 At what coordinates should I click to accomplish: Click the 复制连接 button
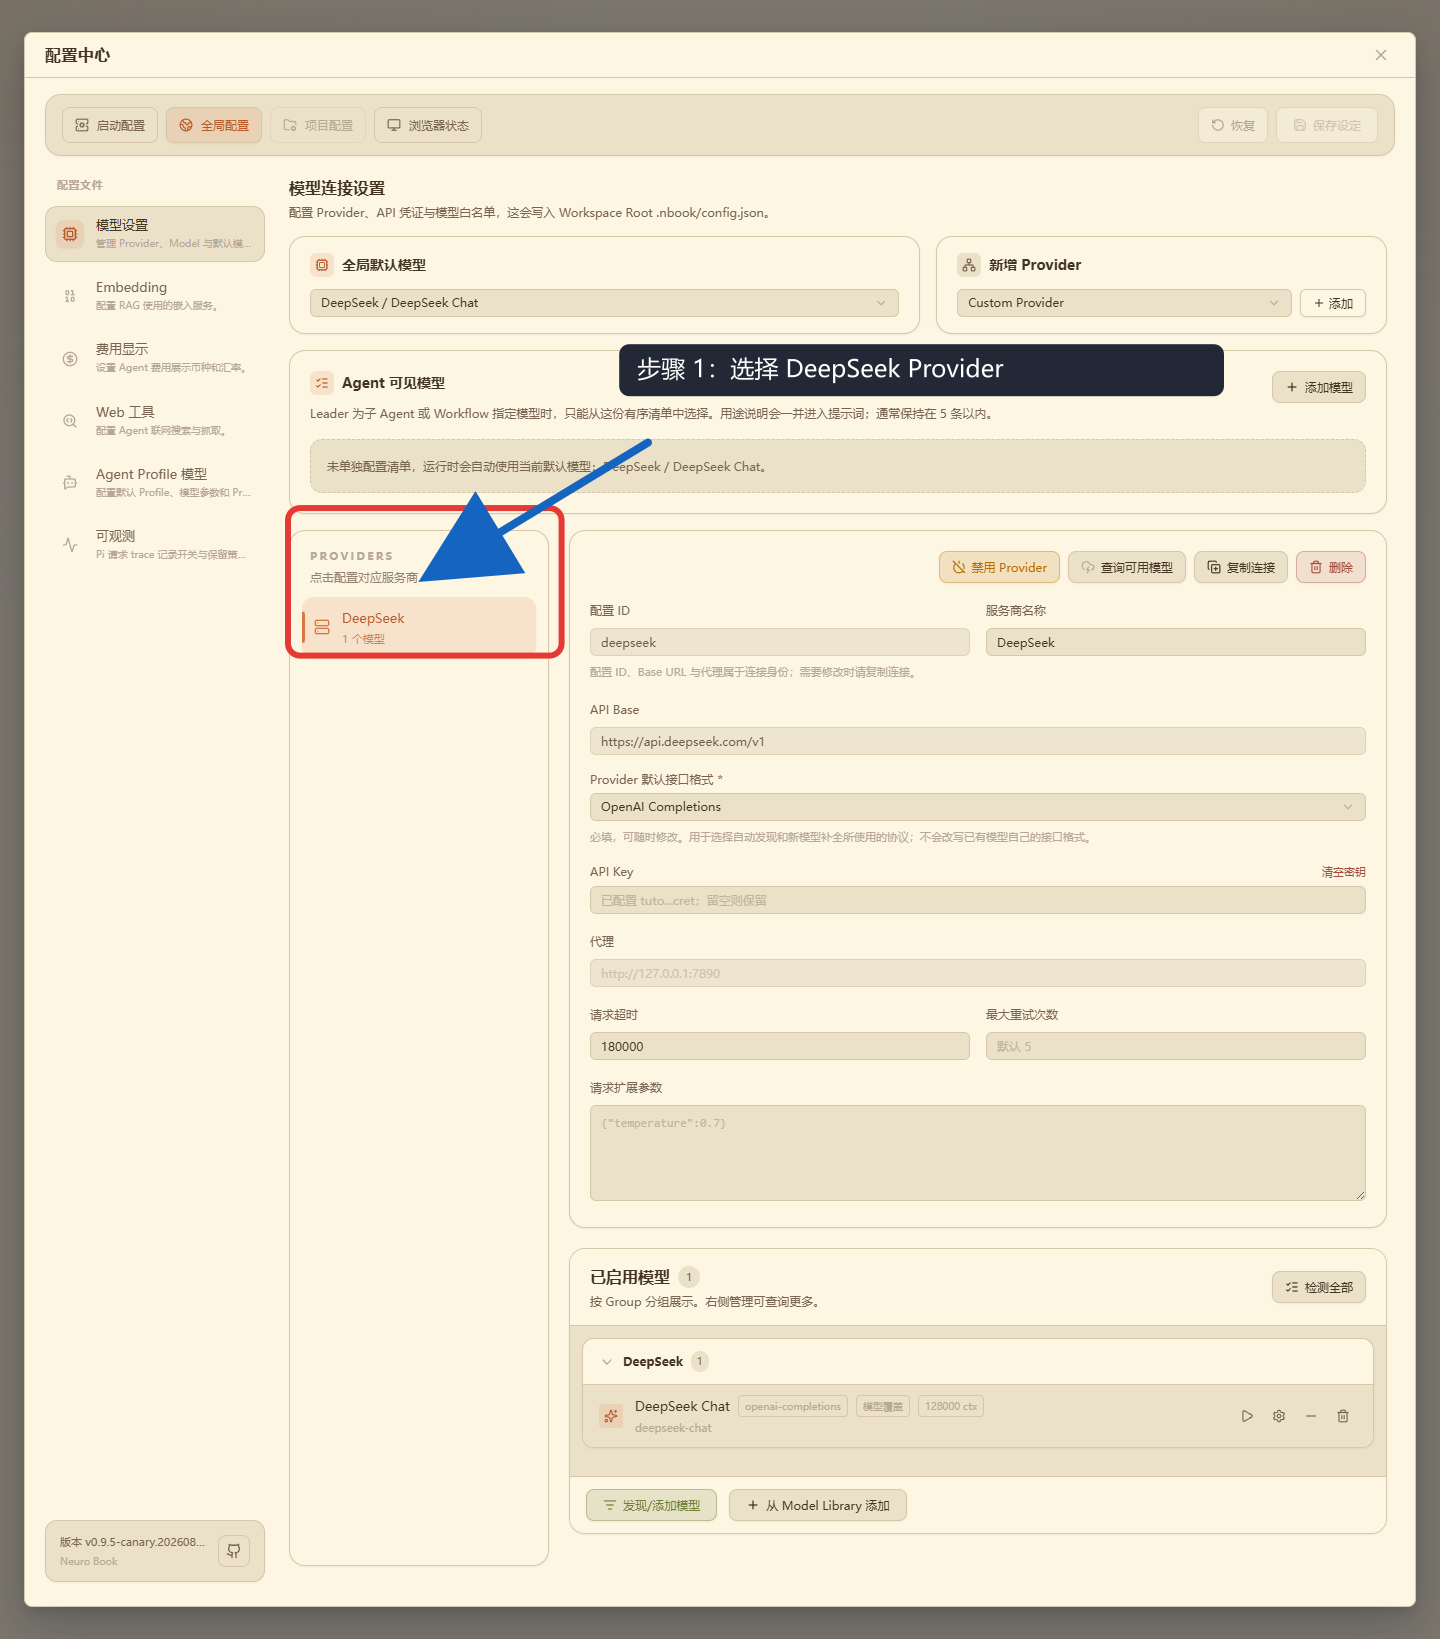tap(1241, 567)
